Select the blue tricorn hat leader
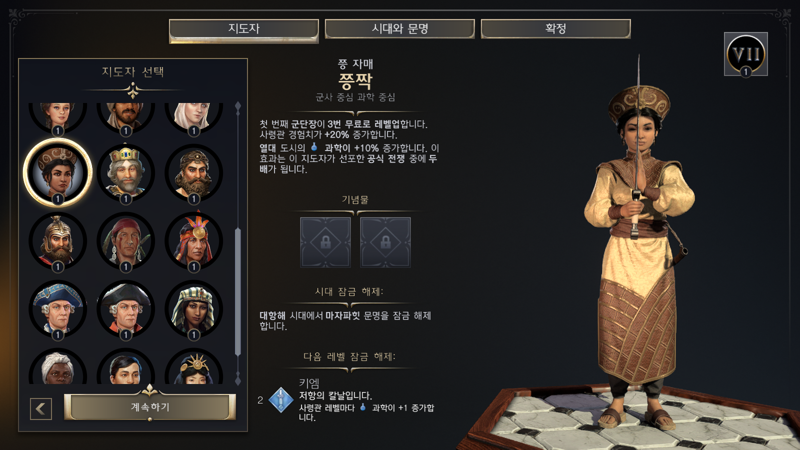 coord(58,309)
